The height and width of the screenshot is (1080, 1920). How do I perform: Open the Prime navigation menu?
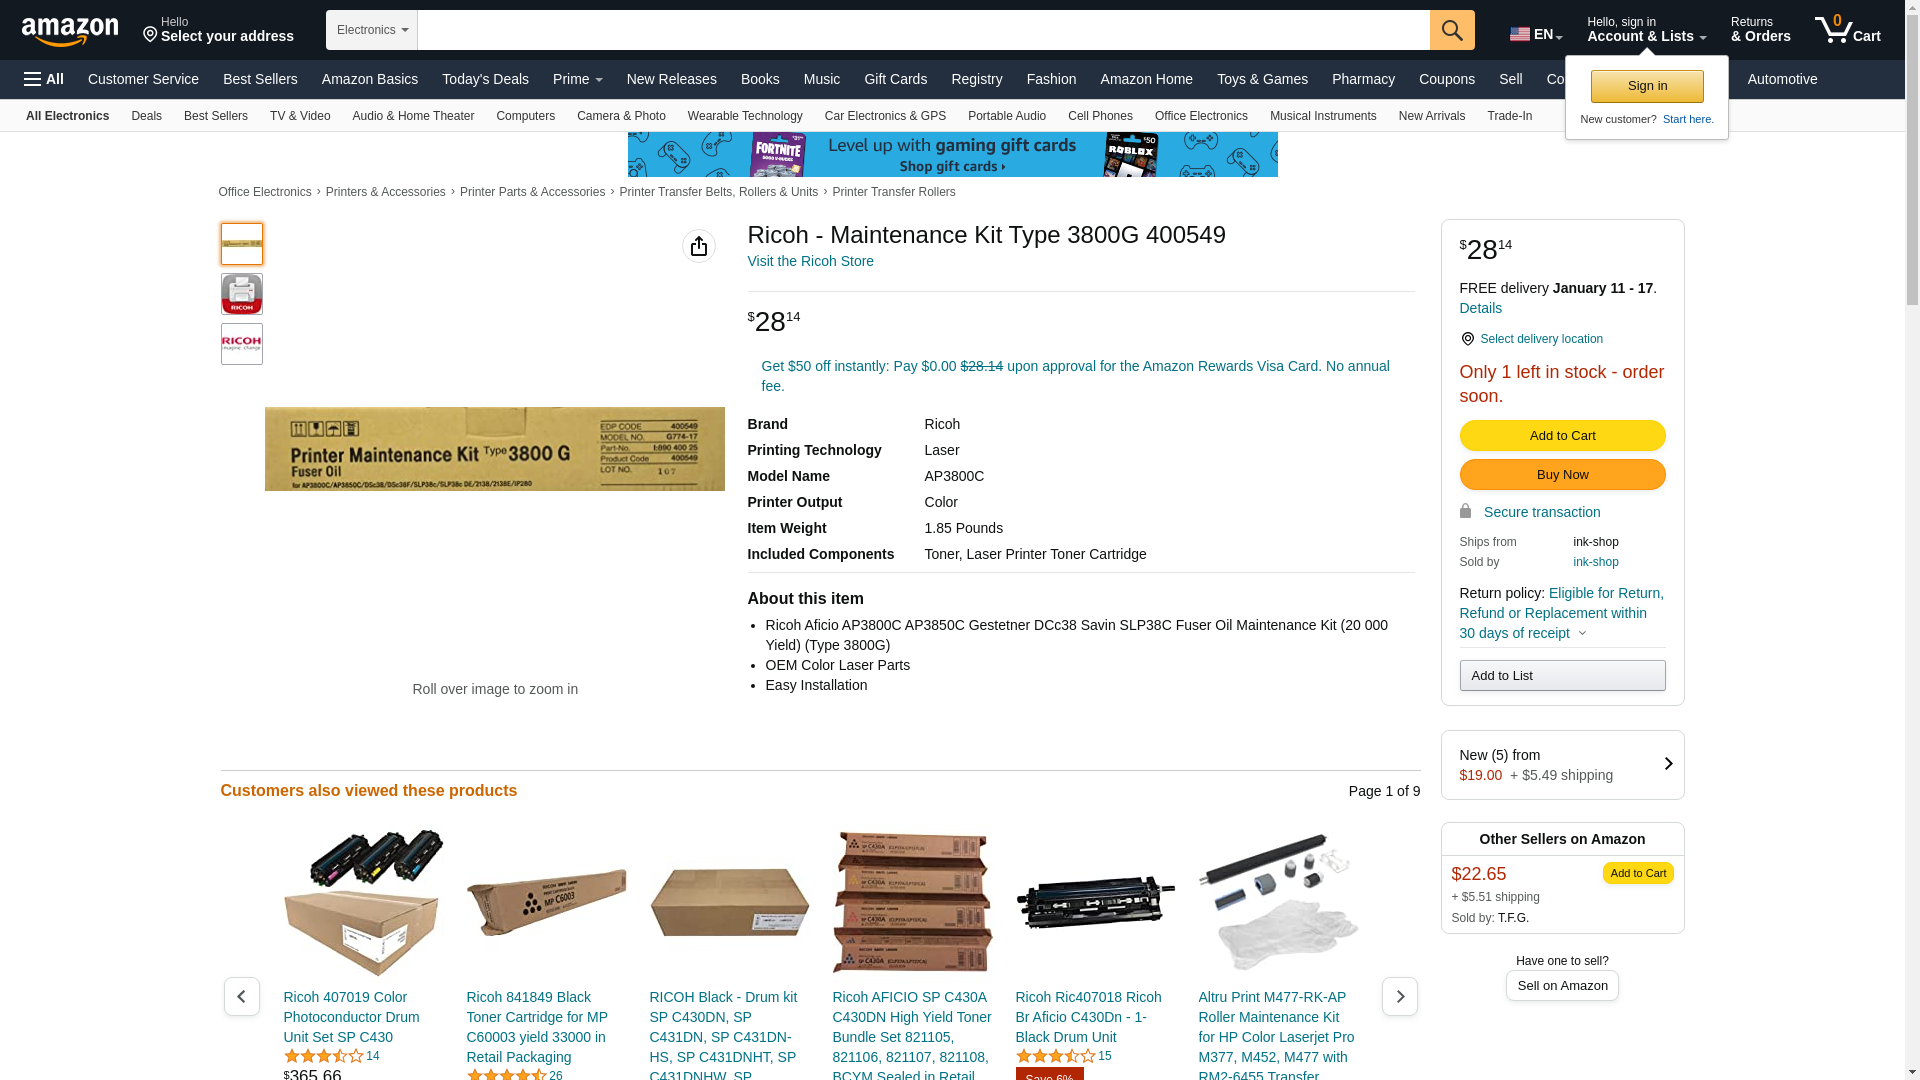(x=578, y=79)
